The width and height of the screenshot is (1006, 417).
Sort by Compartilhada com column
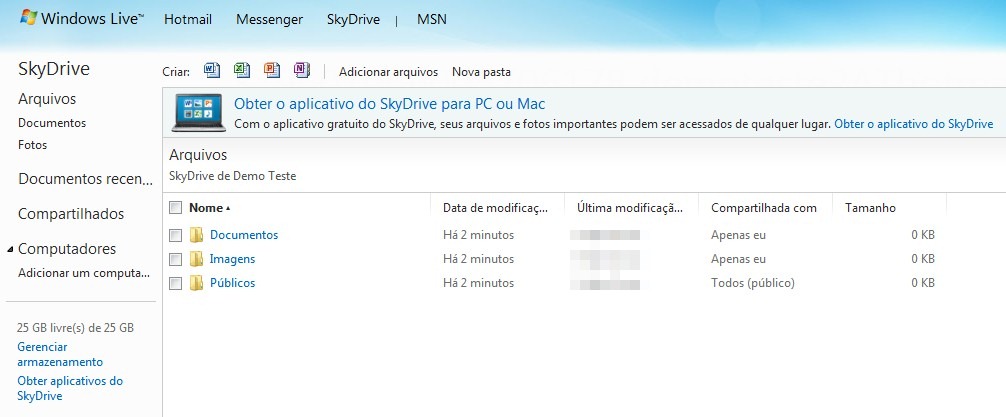coord(763,208)
